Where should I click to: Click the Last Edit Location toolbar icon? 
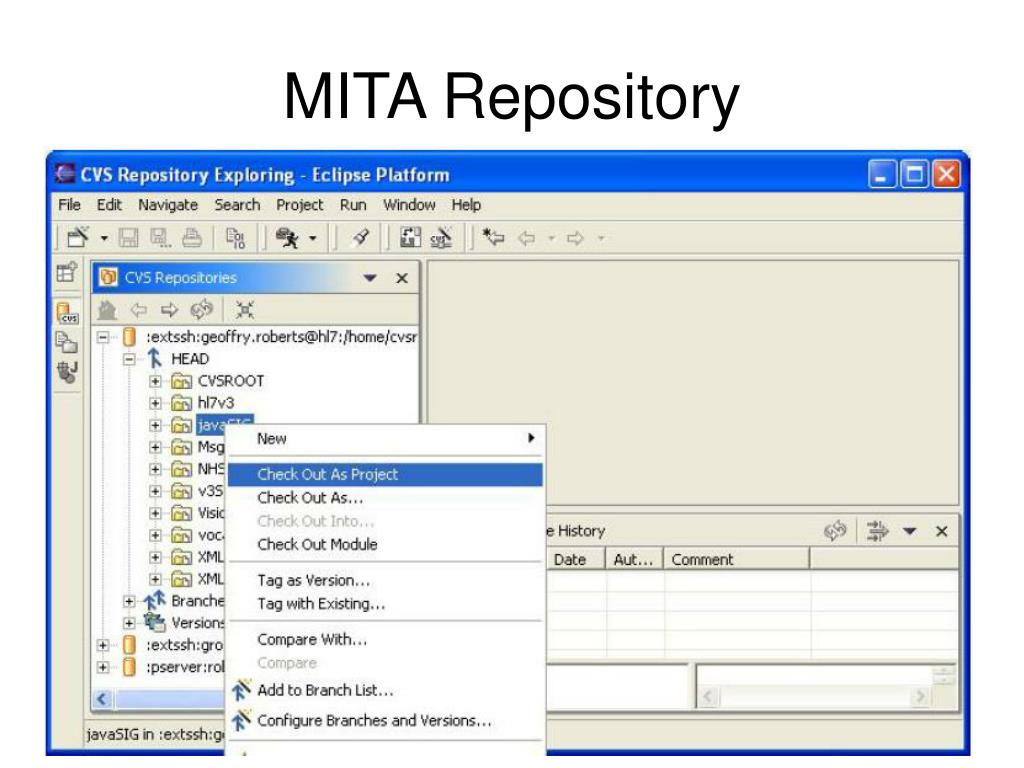tap(493, 238)
